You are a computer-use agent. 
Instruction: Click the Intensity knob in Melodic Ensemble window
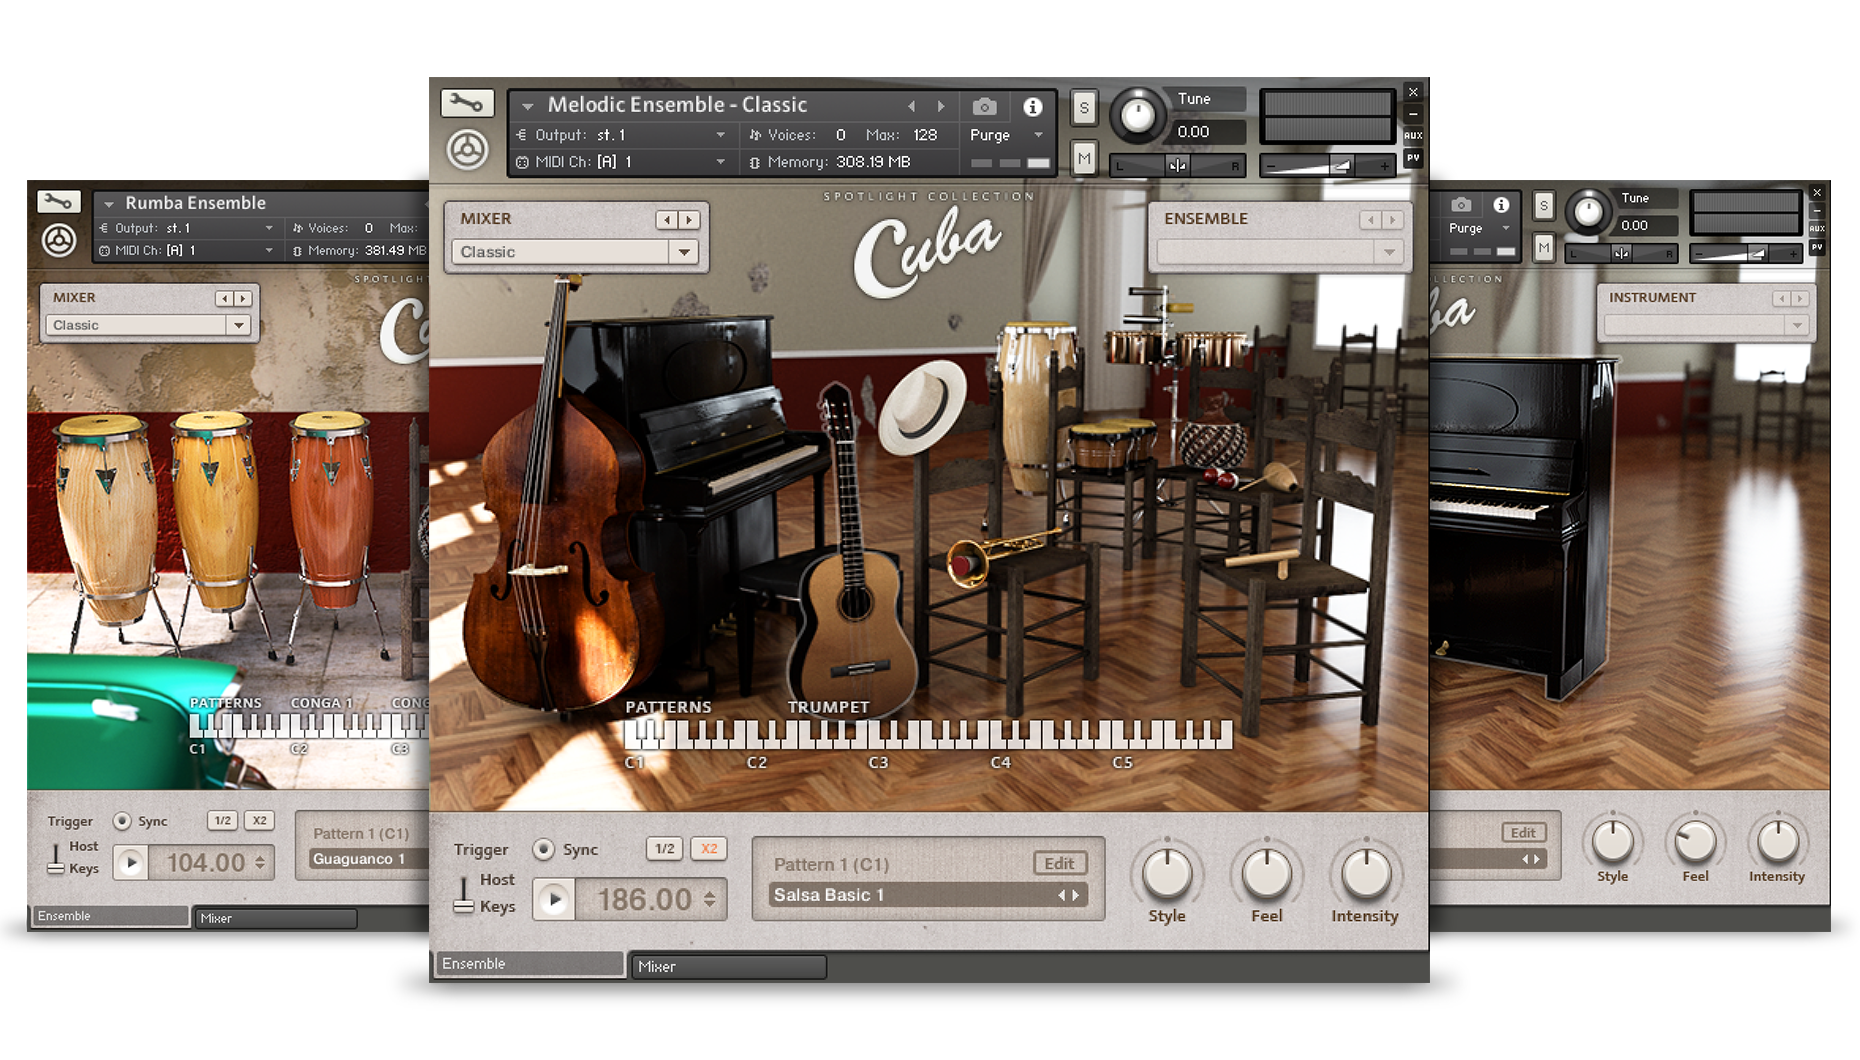tap(1365, 873)
